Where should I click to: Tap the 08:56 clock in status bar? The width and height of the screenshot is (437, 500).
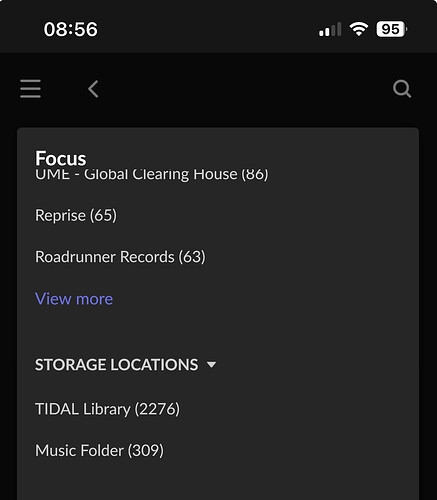71,29
